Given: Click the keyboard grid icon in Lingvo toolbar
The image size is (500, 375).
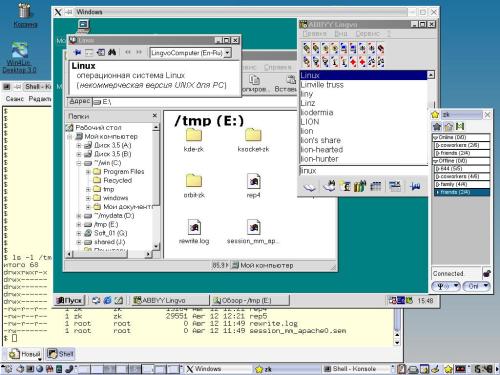Looking at the screenshot, I should tap(376, 186).
